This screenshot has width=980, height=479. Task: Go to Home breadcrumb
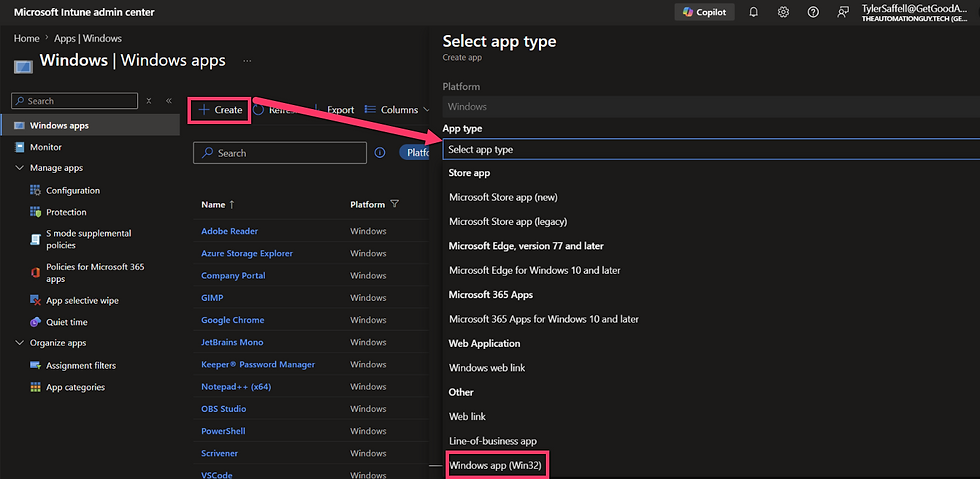(26, 39)
